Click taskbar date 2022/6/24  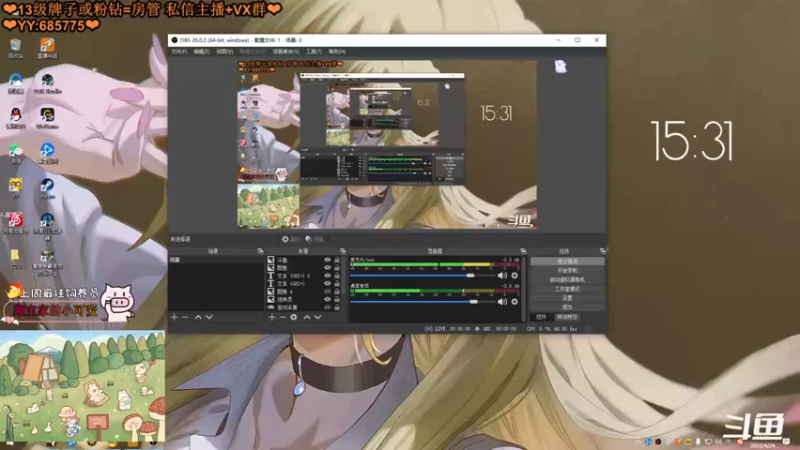(x=762, y=446)
